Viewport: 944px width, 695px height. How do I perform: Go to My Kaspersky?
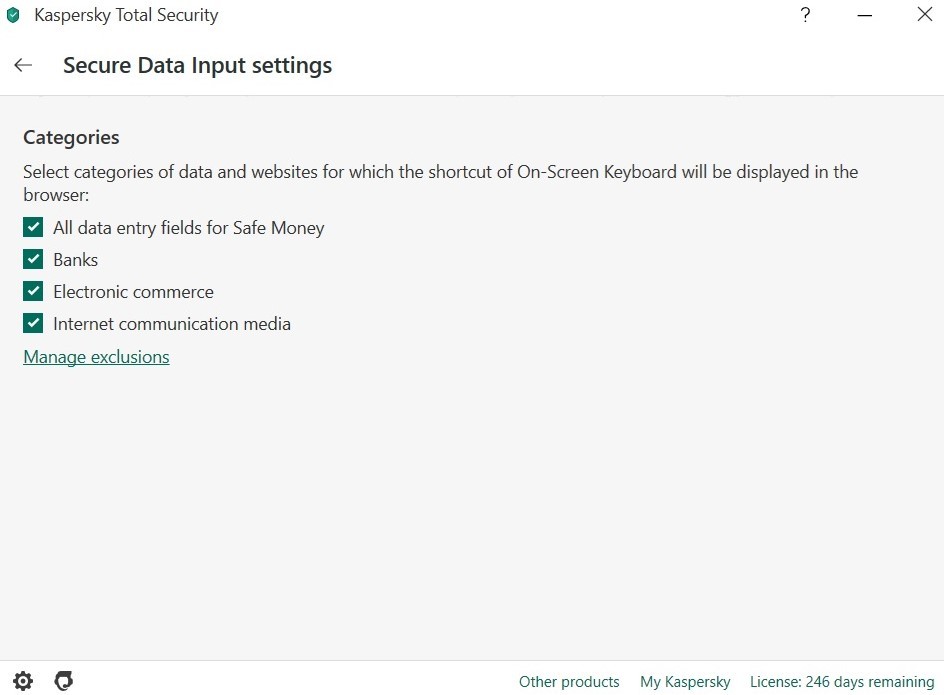685,681
